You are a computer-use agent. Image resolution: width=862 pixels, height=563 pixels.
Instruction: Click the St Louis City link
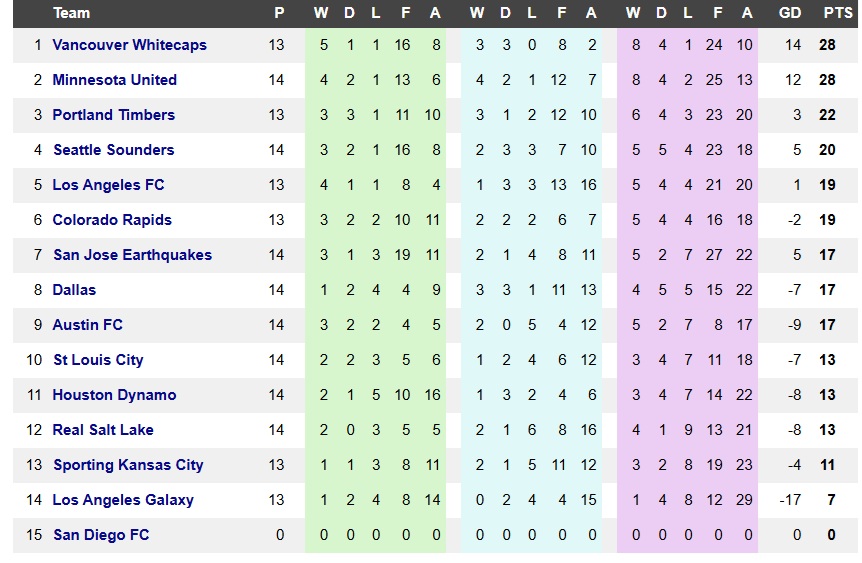(x=98, y=360)
